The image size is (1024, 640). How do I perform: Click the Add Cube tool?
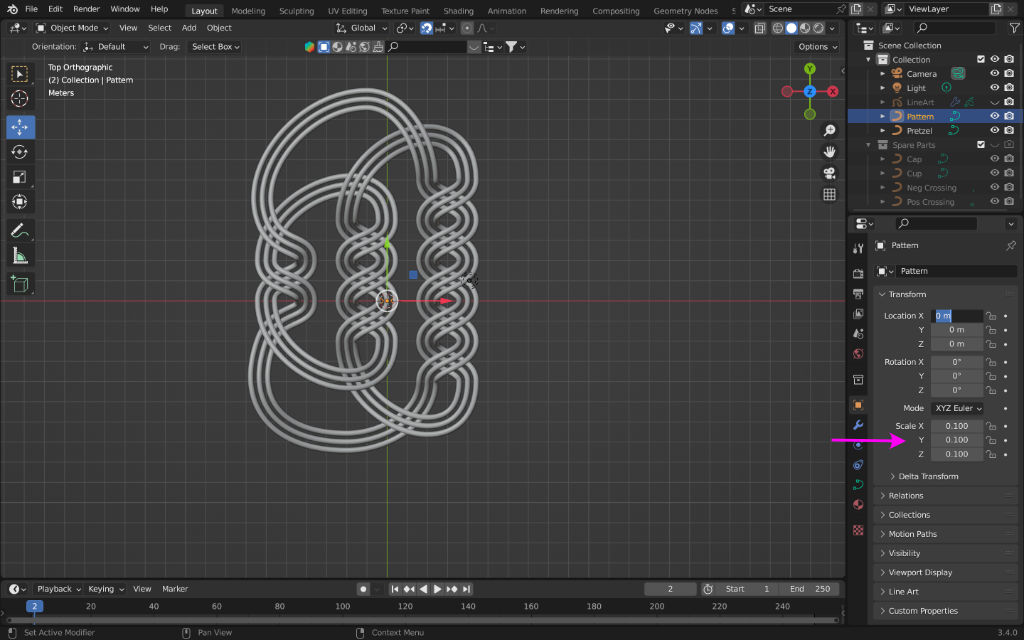(19, 285)
